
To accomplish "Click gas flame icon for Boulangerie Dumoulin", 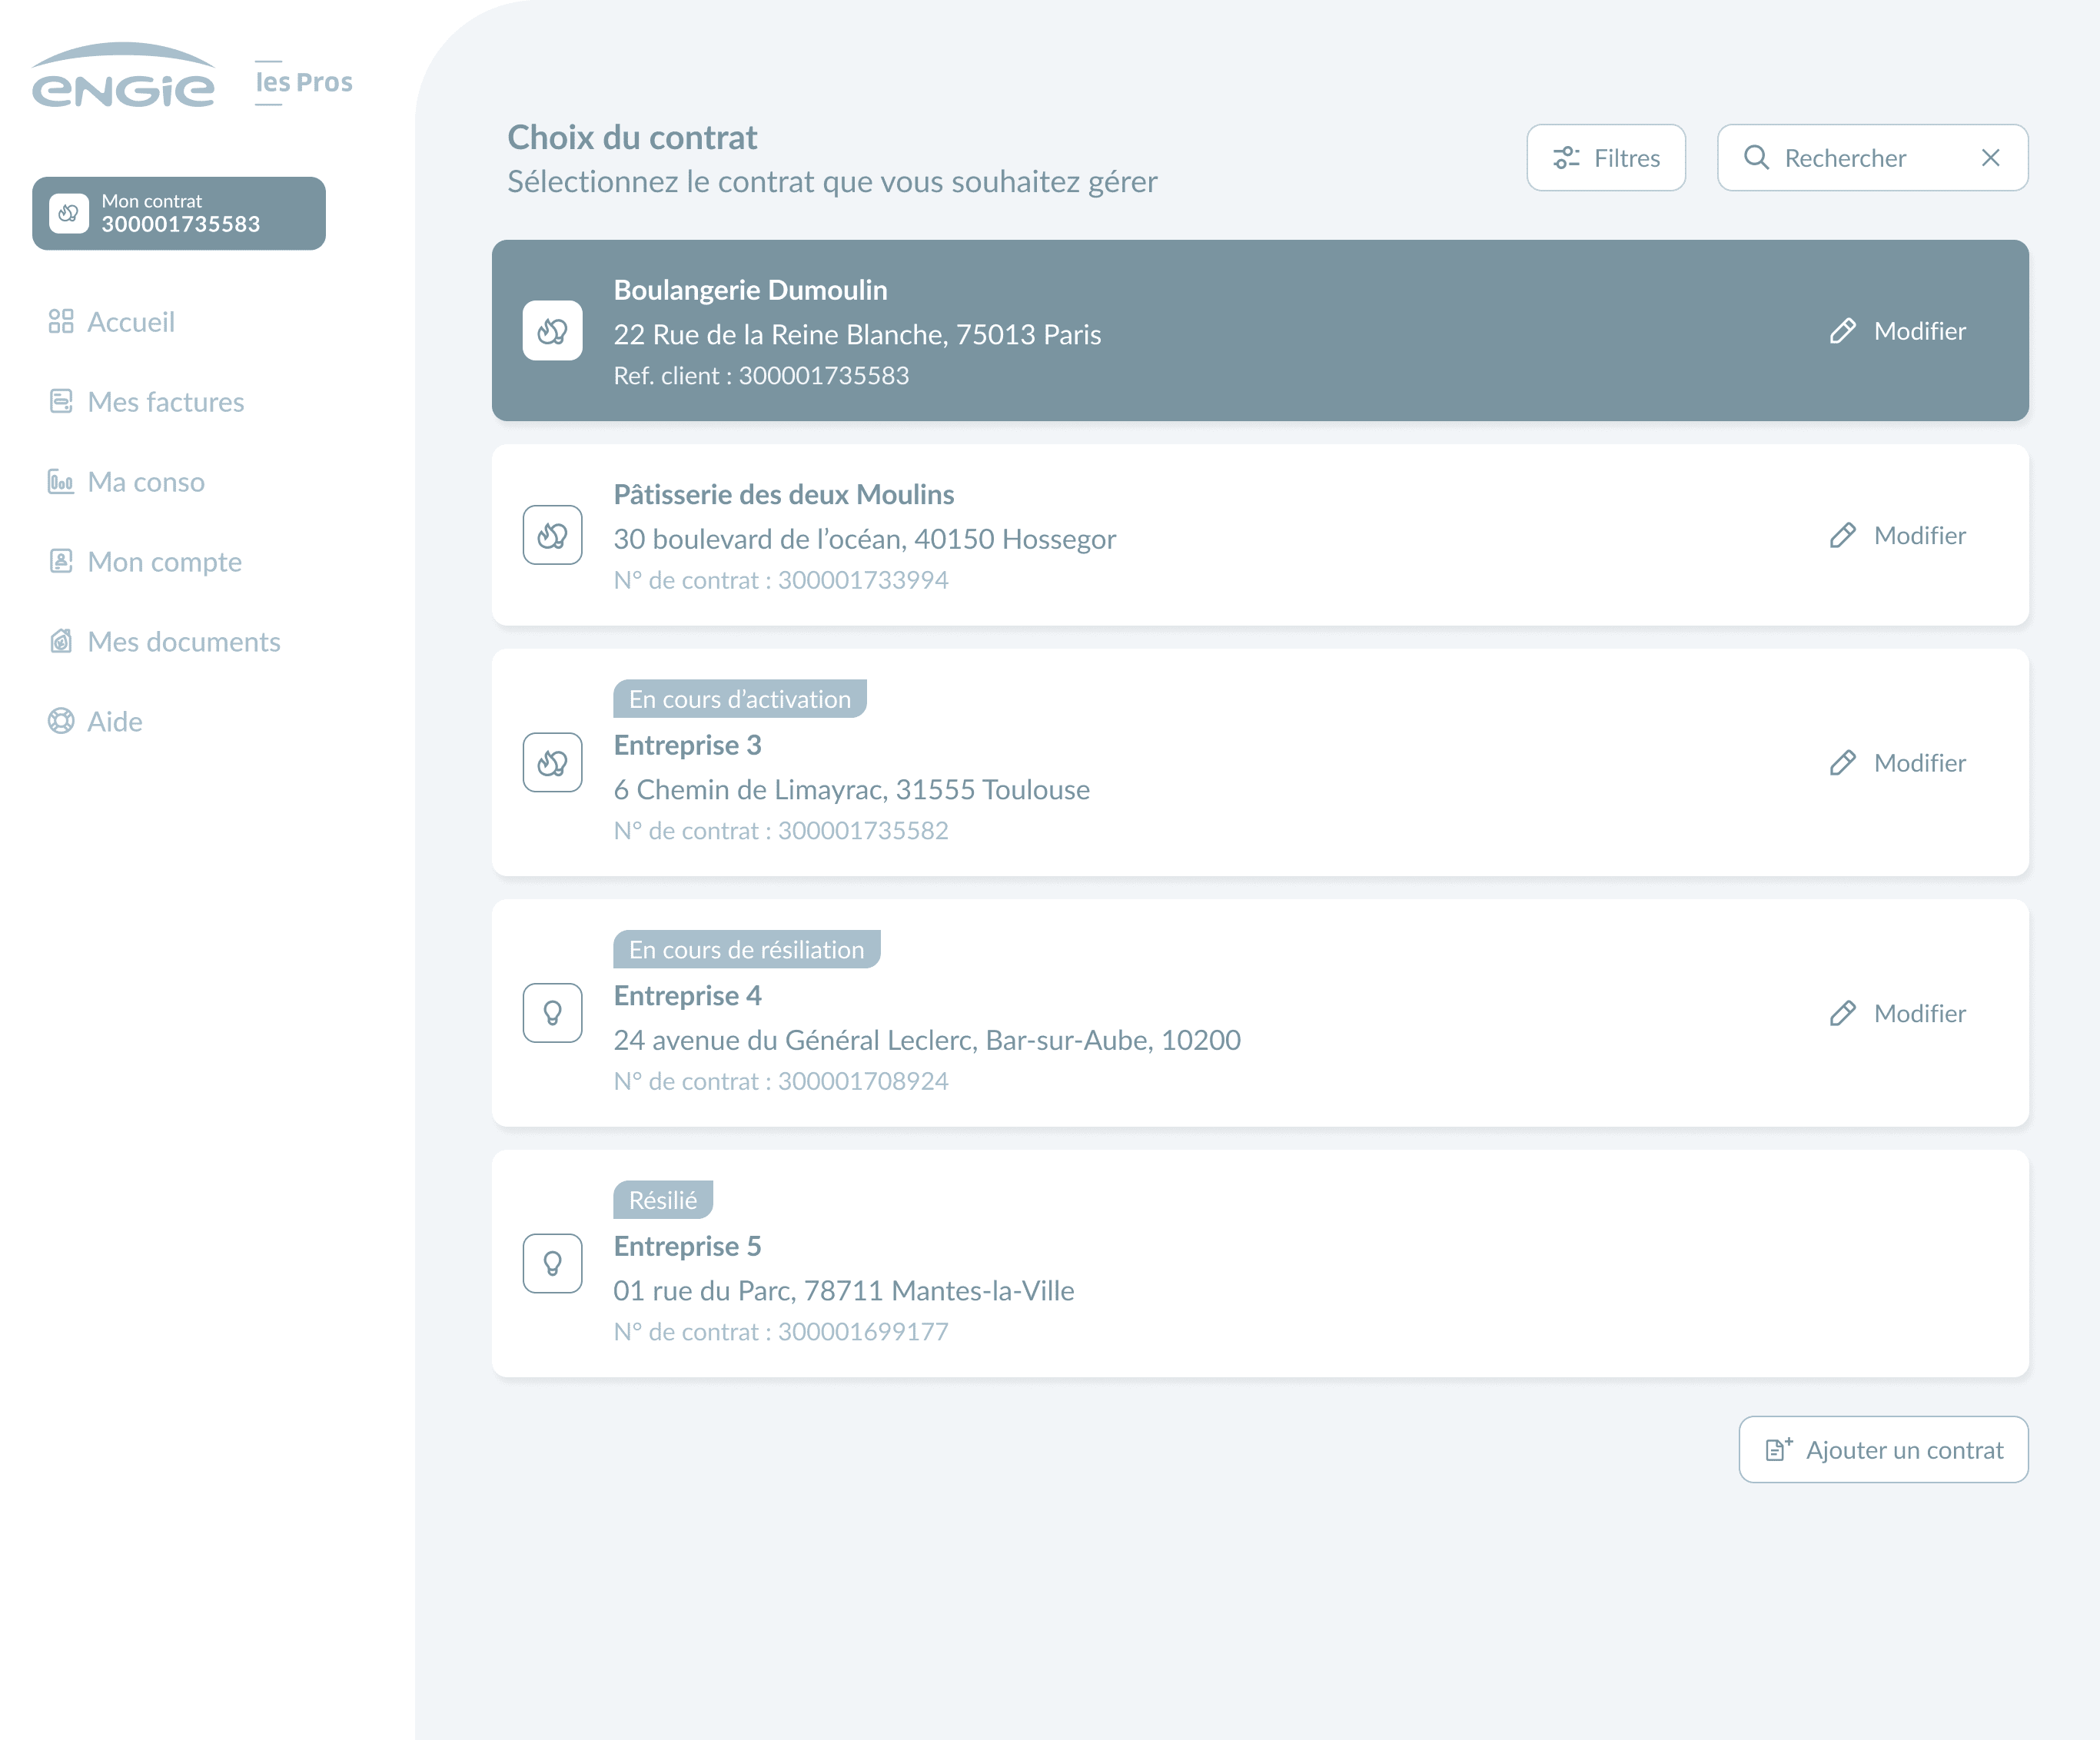I will pos(552,331).
